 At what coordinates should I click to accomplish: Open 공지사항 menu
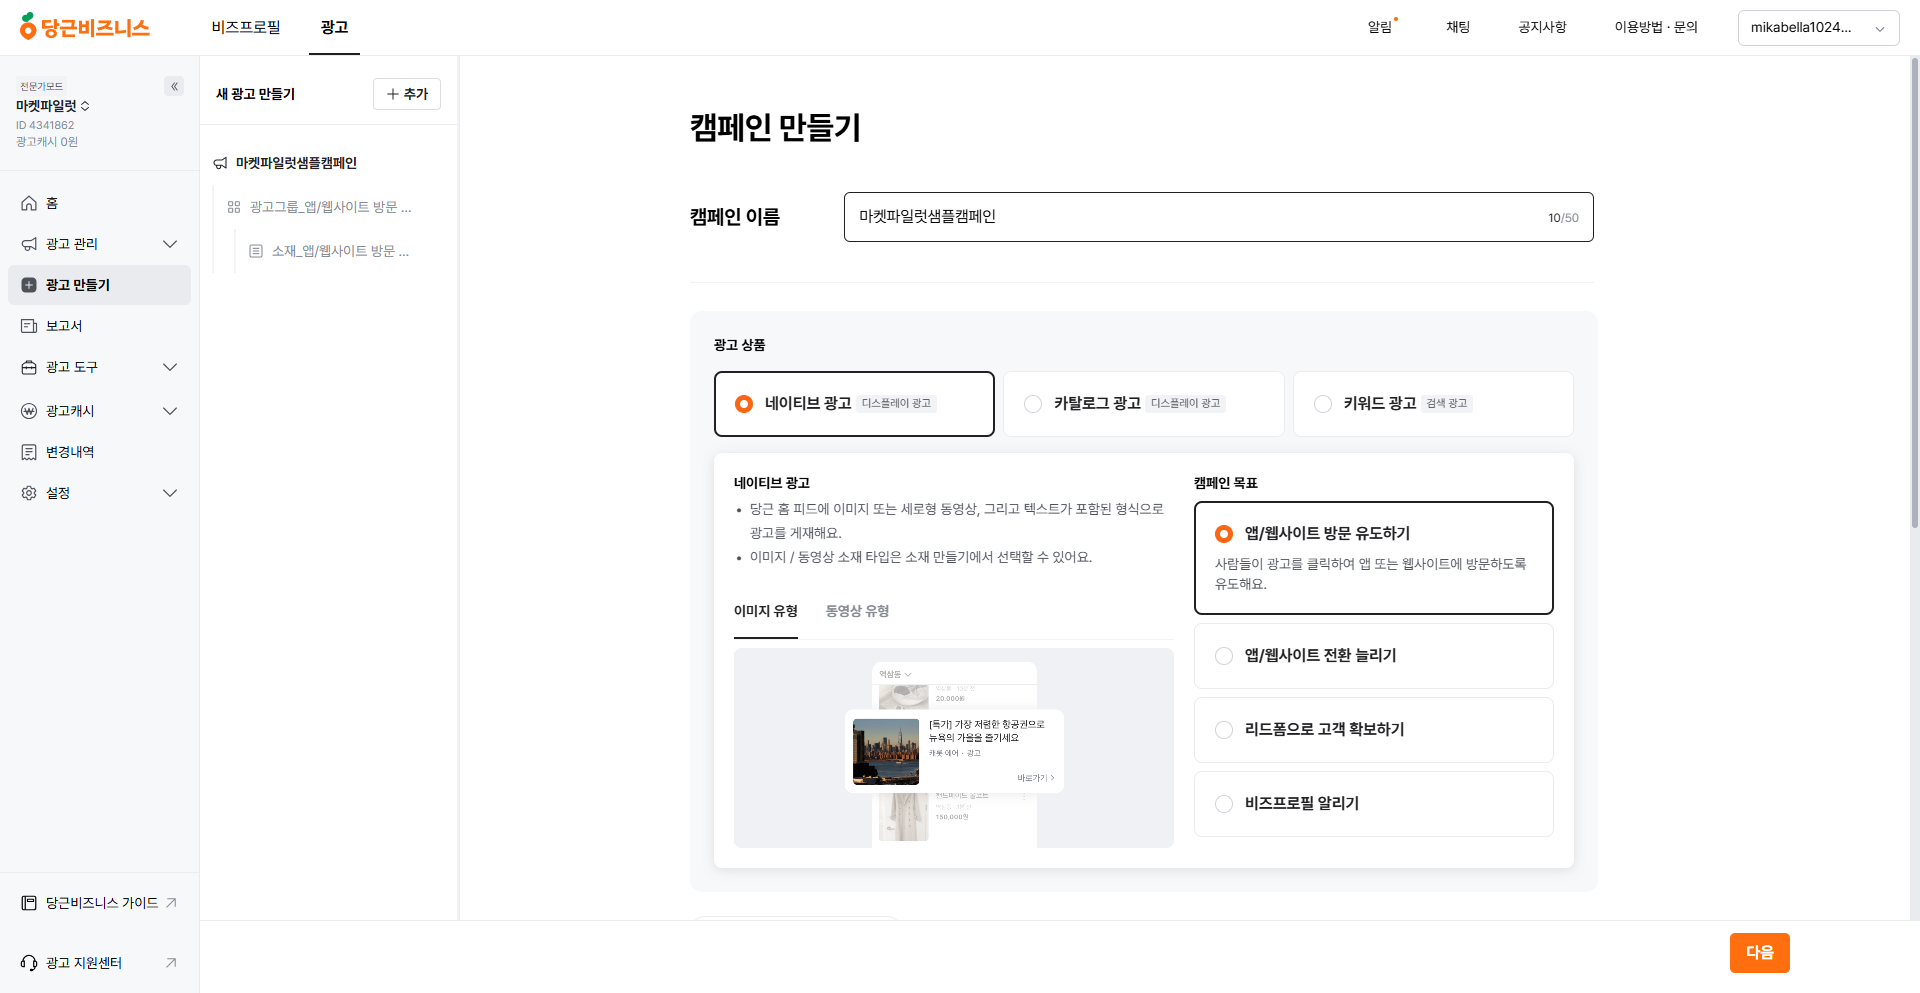coord(1542,27)
